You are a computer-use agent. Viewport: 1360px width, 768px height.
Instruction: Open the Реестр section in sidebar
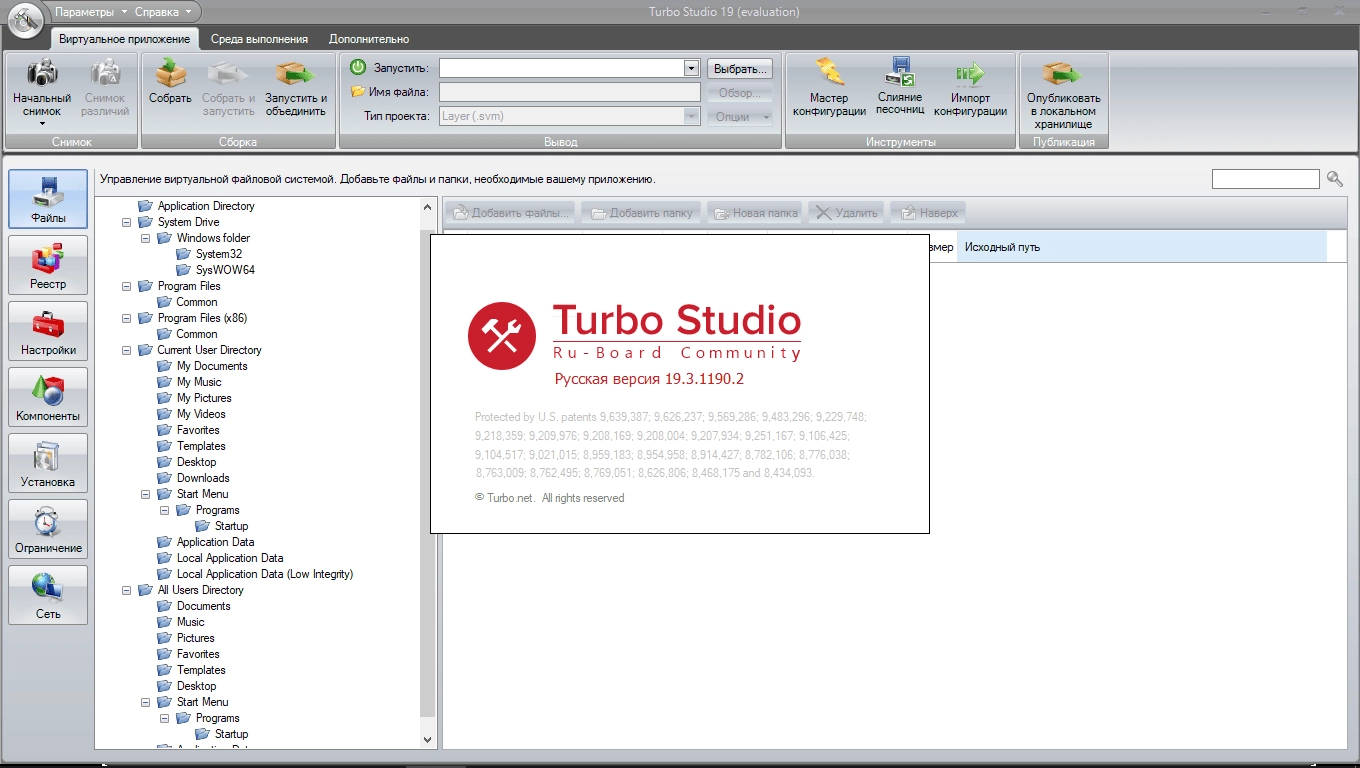click(48, 265)
